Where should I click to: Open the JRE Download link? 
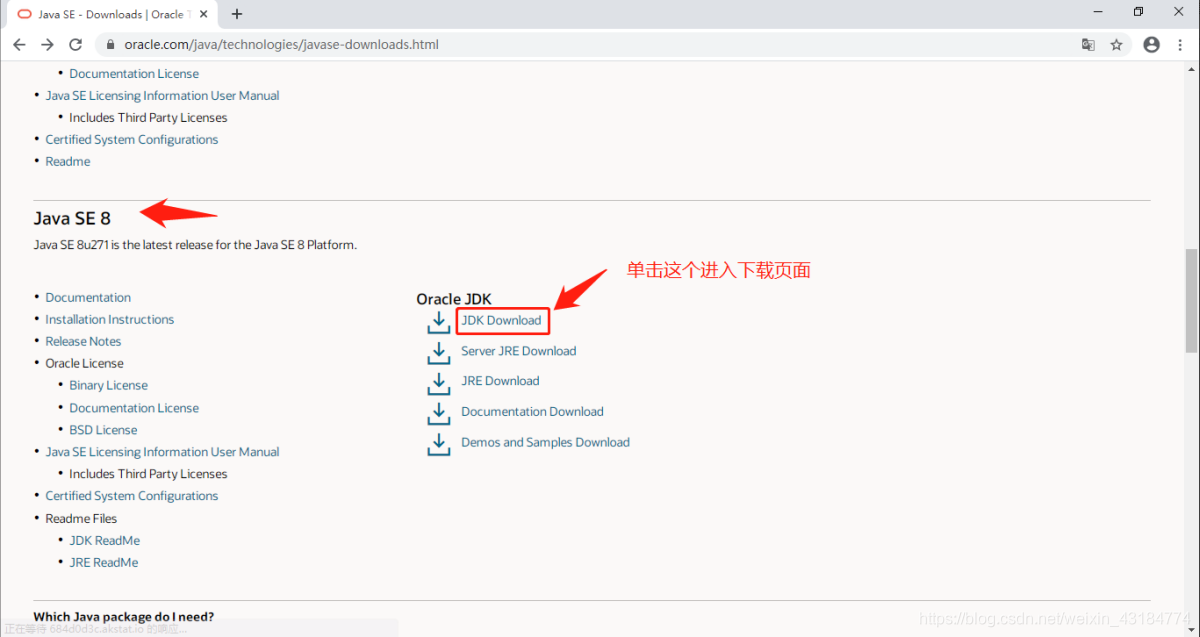point(500,381)
